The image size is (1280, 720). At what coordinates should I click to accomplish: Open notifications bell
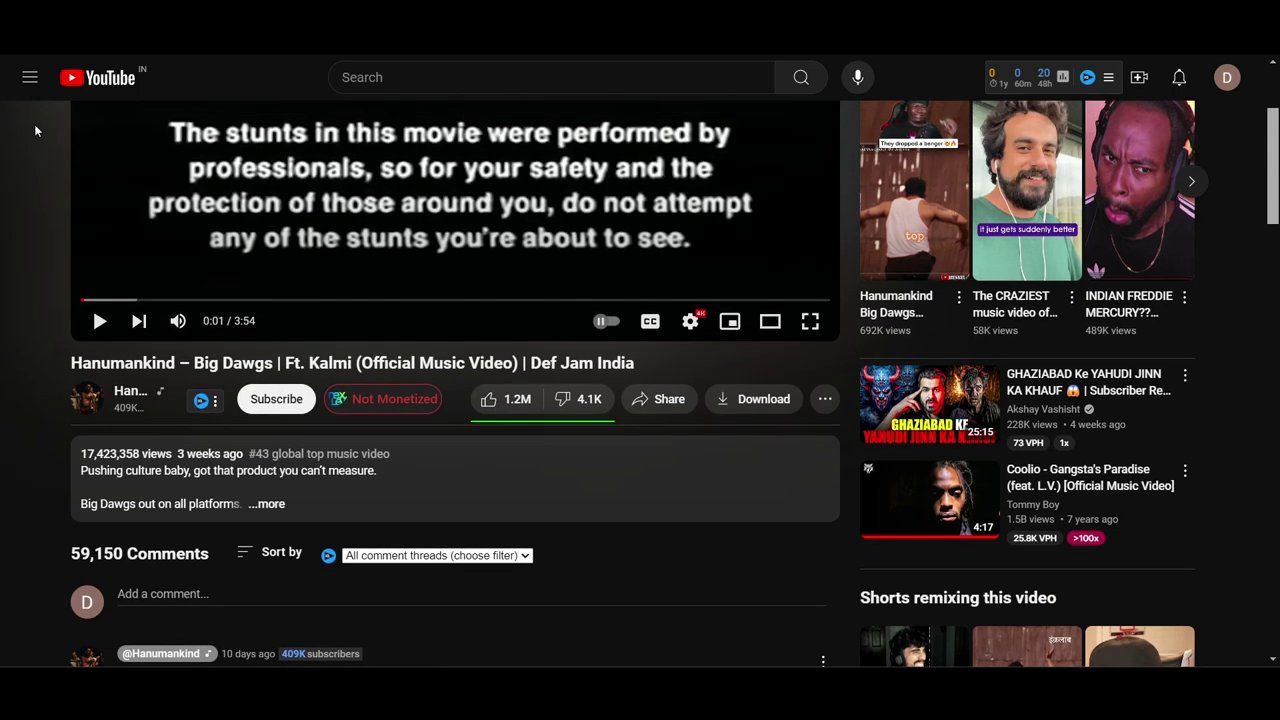(x=1179, y=77)
